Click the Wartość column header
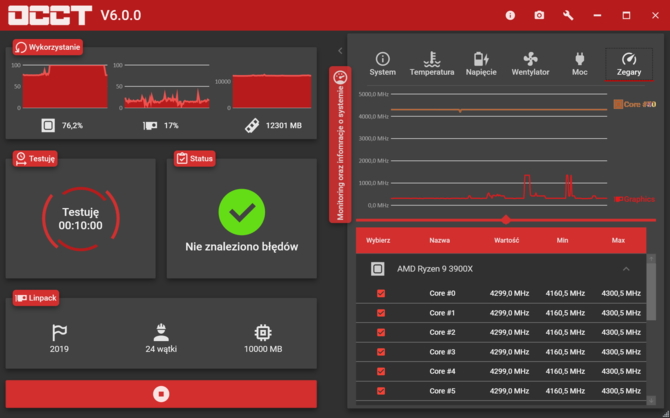 506,240
